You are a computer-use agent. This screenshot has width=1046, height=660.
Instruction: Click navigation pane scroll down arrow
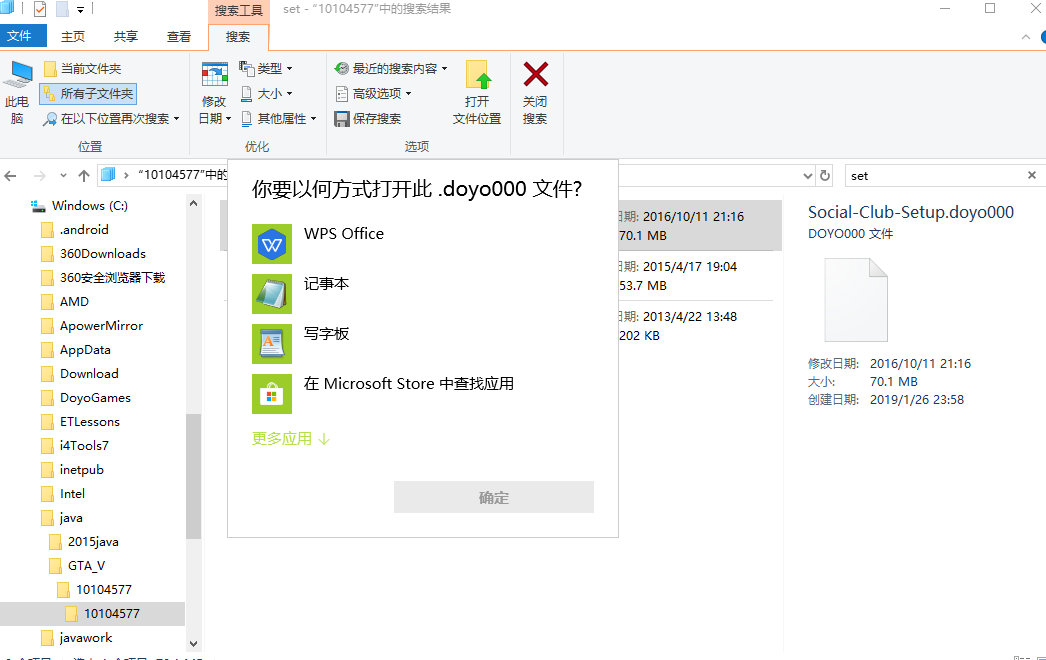click(x=193, y=644)
